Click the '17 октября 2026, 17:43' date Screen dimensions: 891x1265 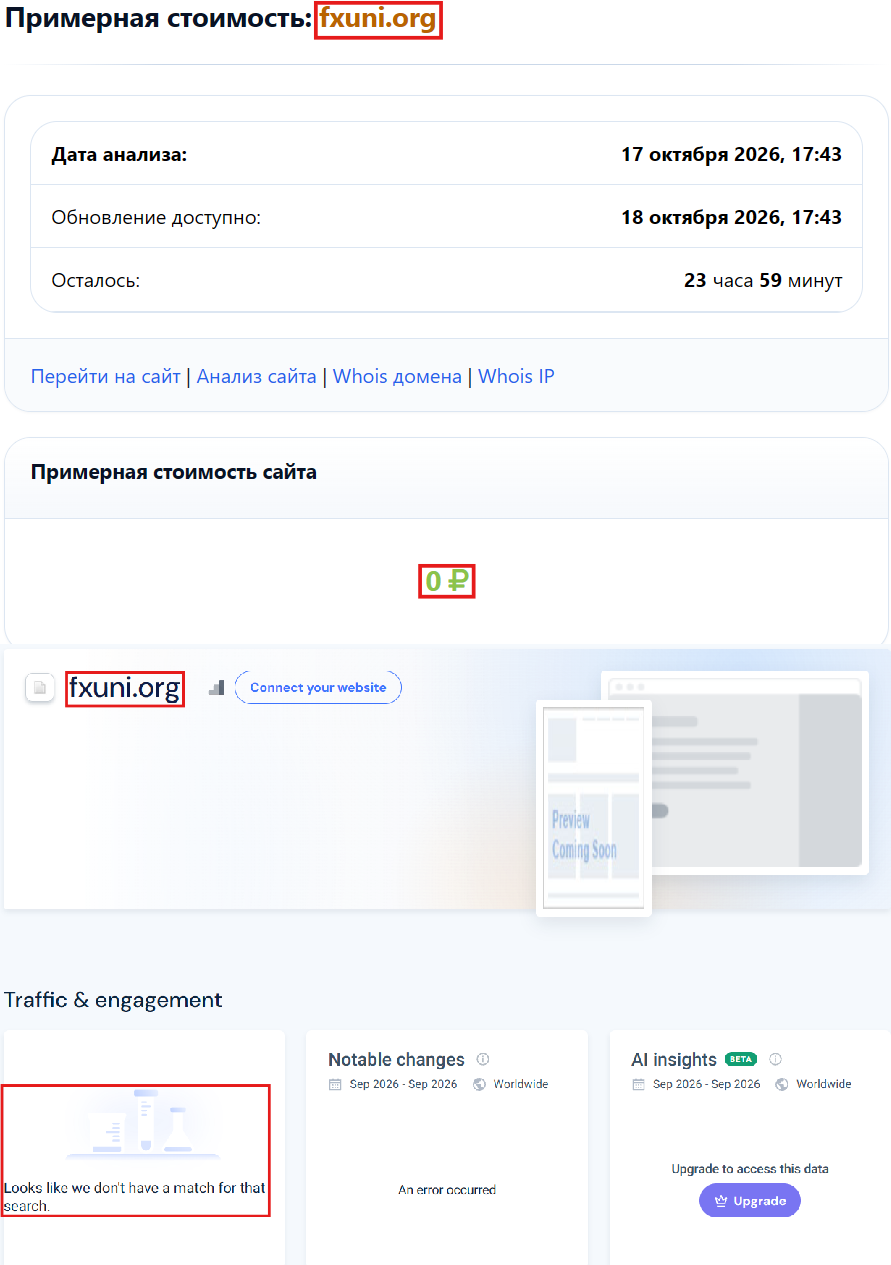tap(731, 154)
